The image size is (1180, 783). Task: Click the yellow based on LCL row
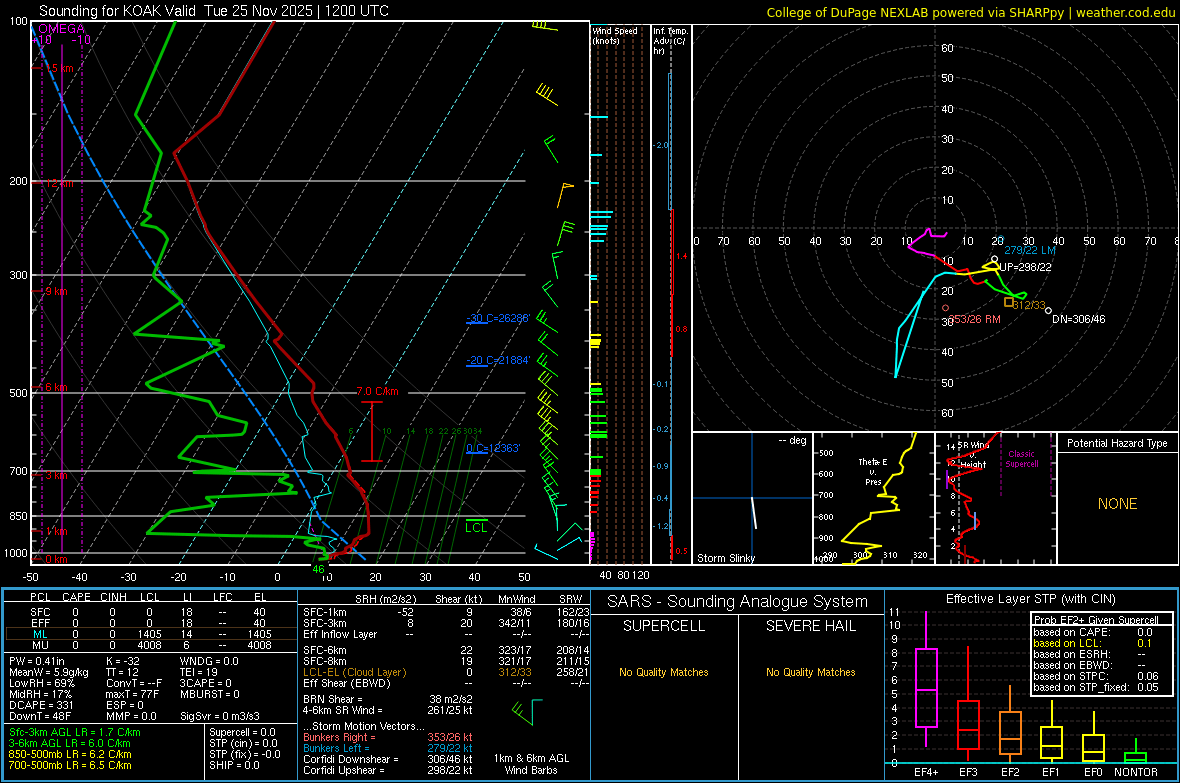(1093, 643)
